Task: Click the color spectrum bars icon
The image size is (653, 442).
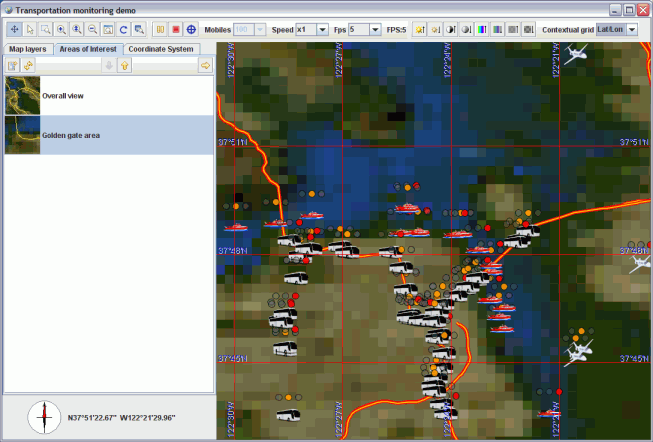Action: click(x=483, y=30)
